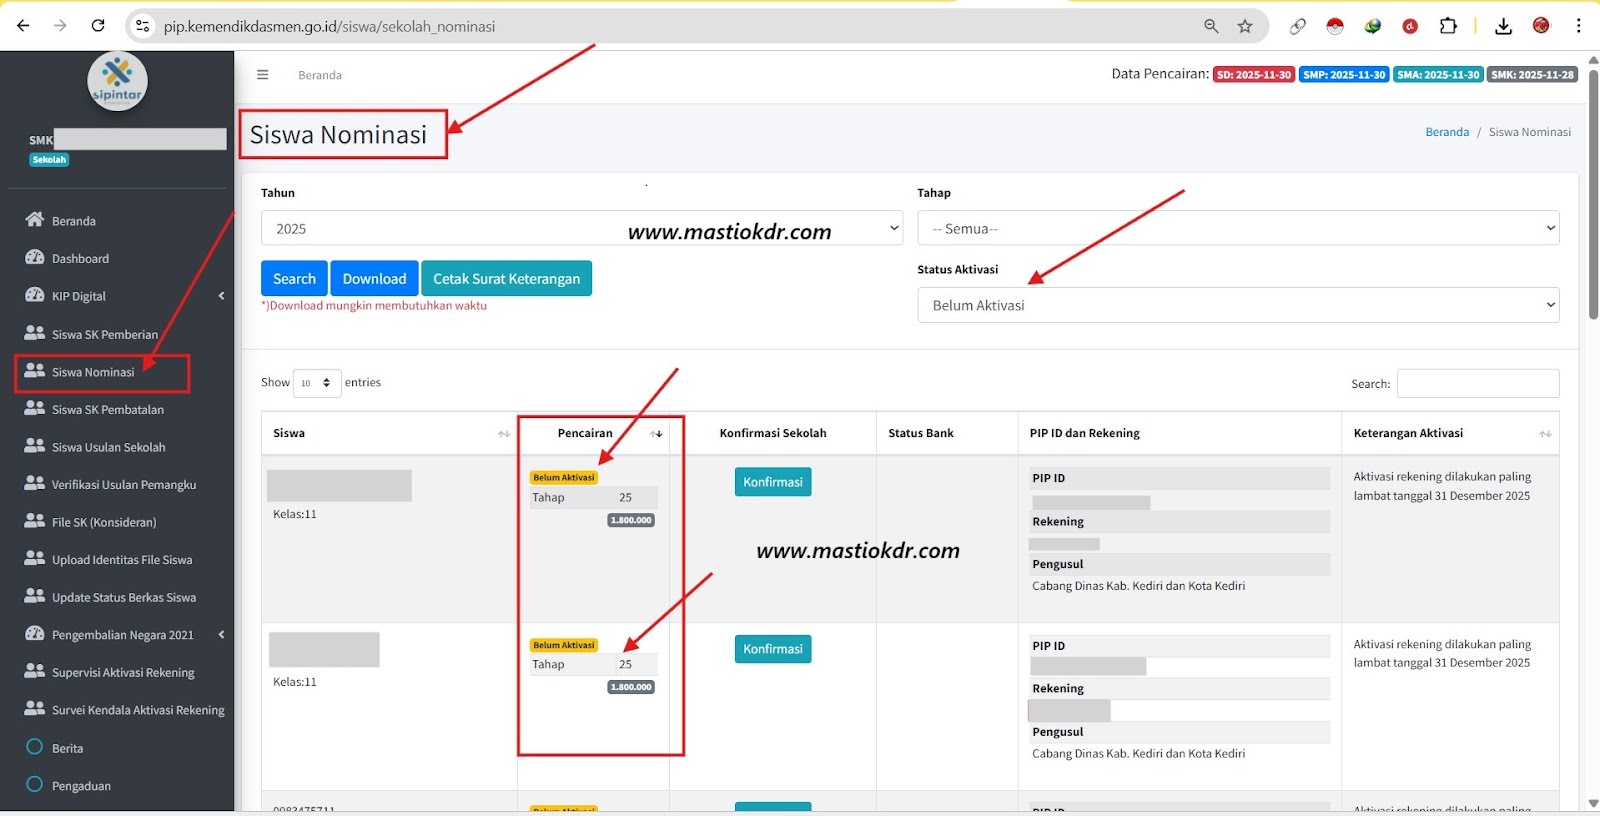Open the browser extensions puzzle icon
Image resolution: width=1600 pixels, height=816 pixels.
(x=1448, y=26)
